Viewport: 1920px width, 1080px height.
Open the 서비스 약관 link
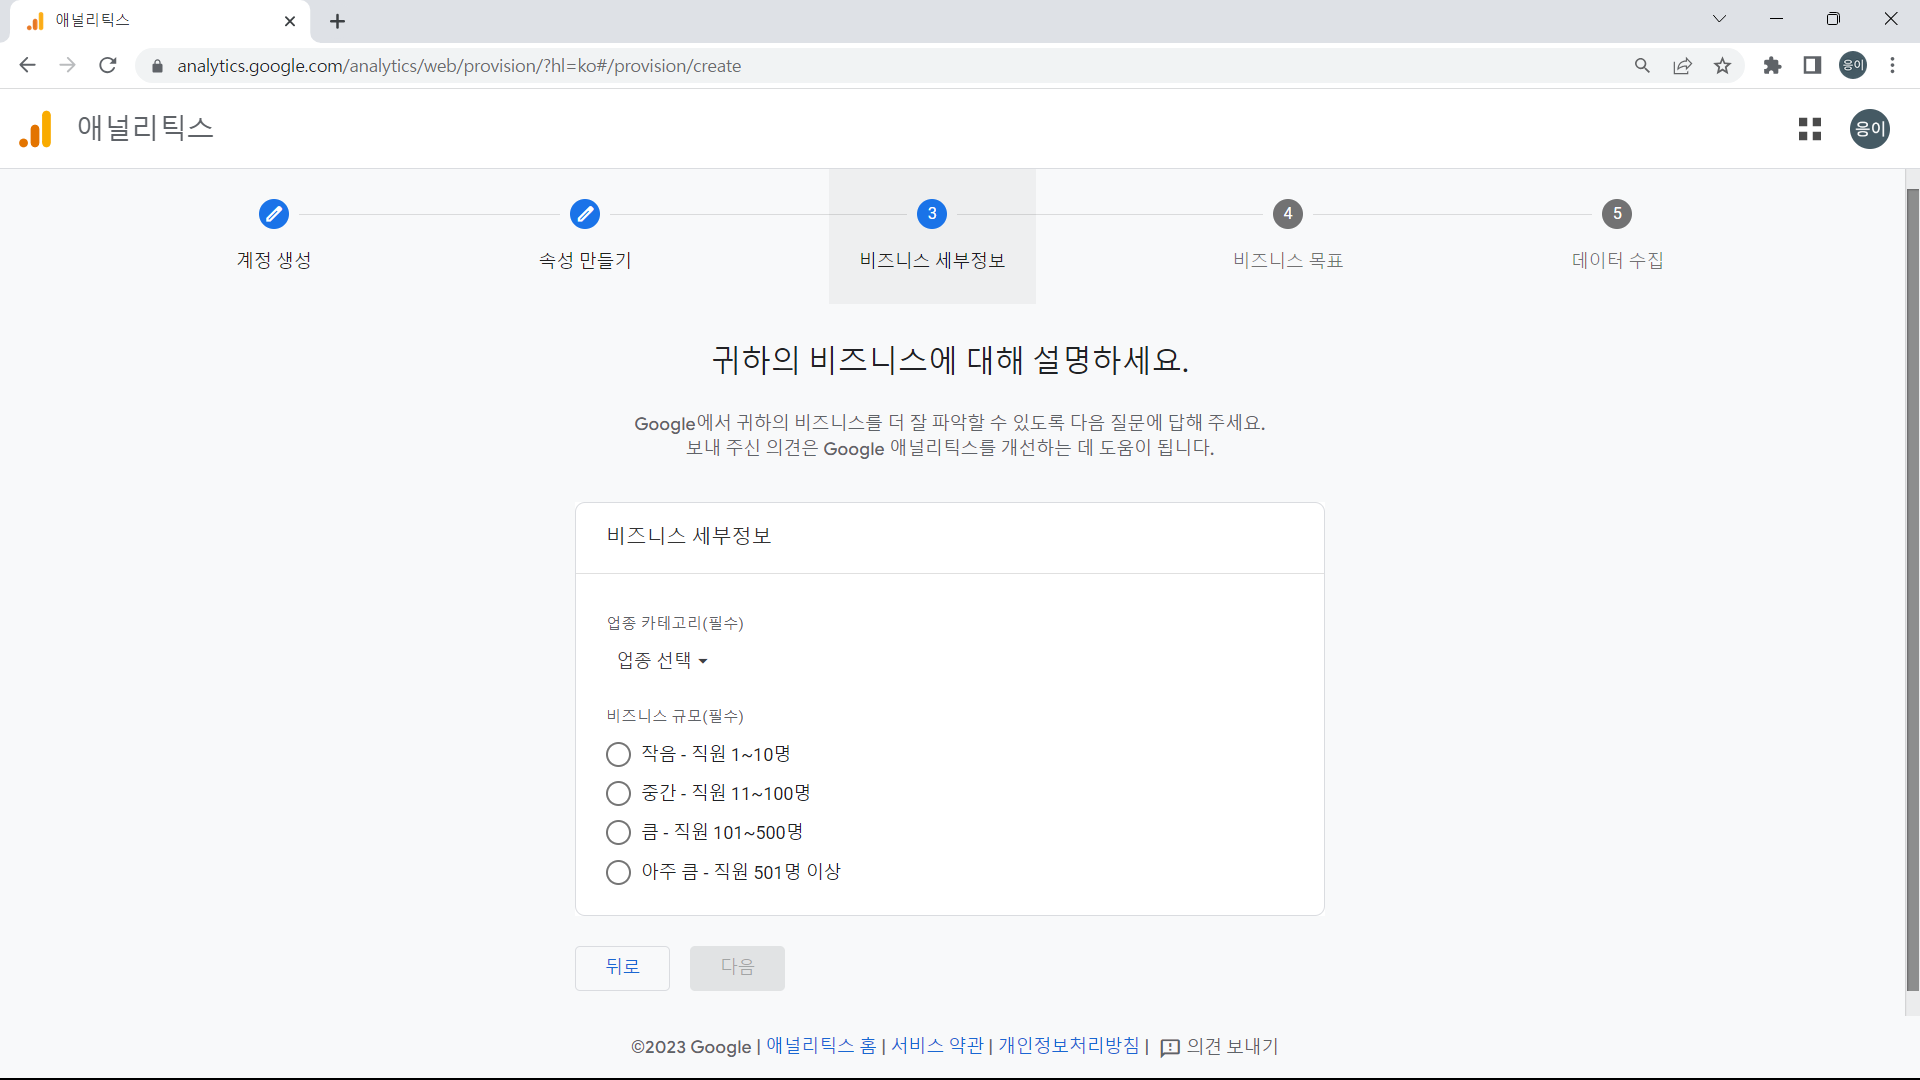937,1046
